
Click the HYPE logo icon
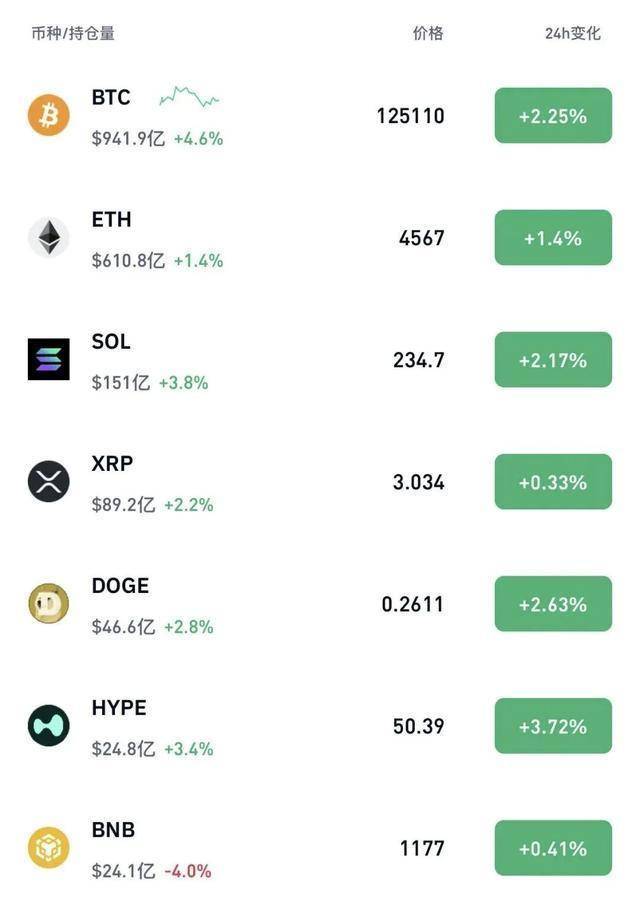pyautogui.click(x=48, y=725)
